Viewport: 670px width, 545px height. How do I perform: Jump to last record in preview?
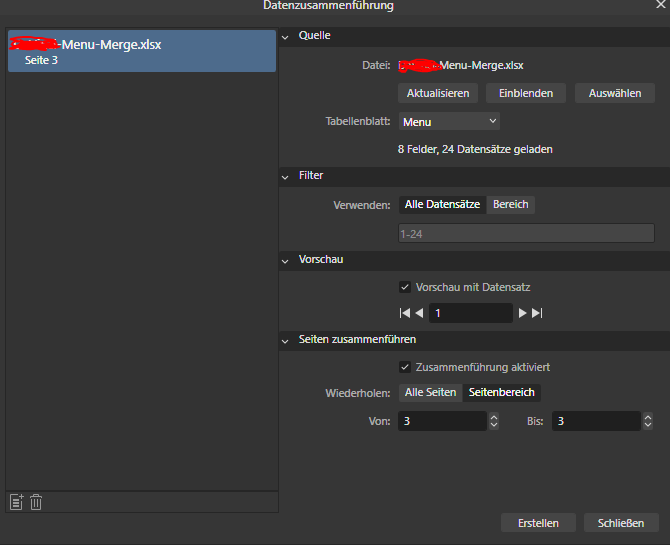[x=537, y=313]
